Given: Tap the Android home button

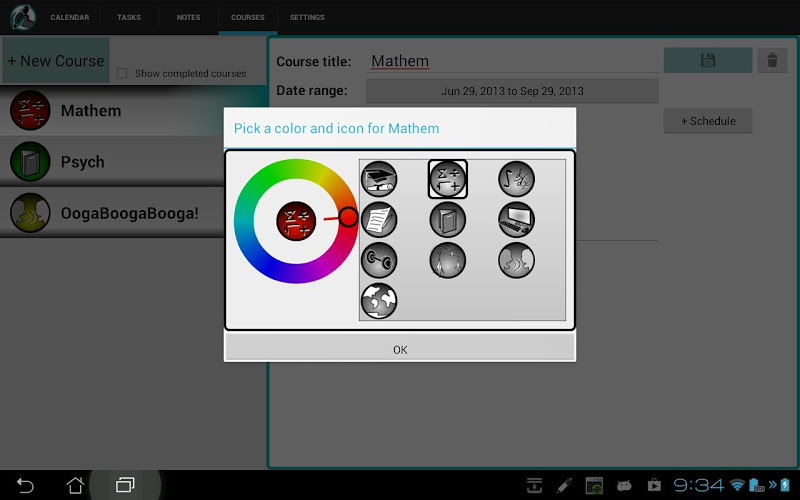Looking at the screenshot, I should coord(75,485).
